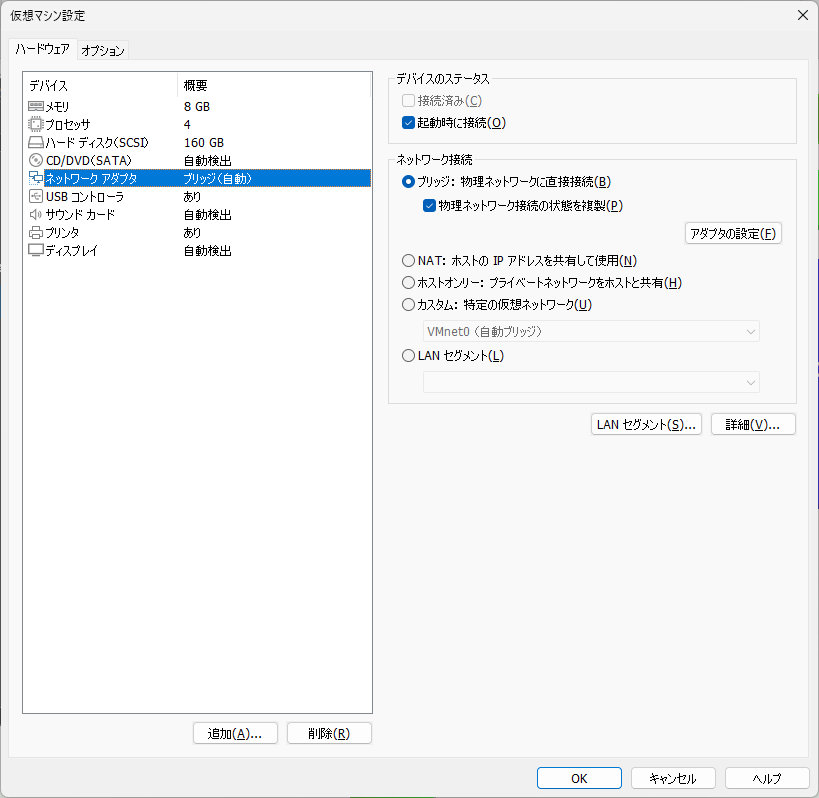Open the ヘルプ button

coord(767,779)
